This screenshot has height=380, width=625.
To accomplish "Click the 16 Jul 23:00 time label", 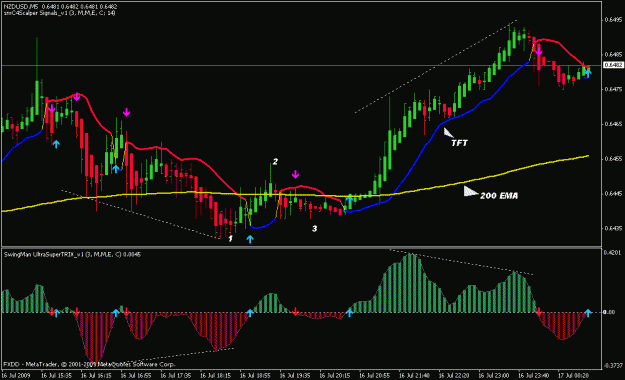I will [x=494, y=376].
